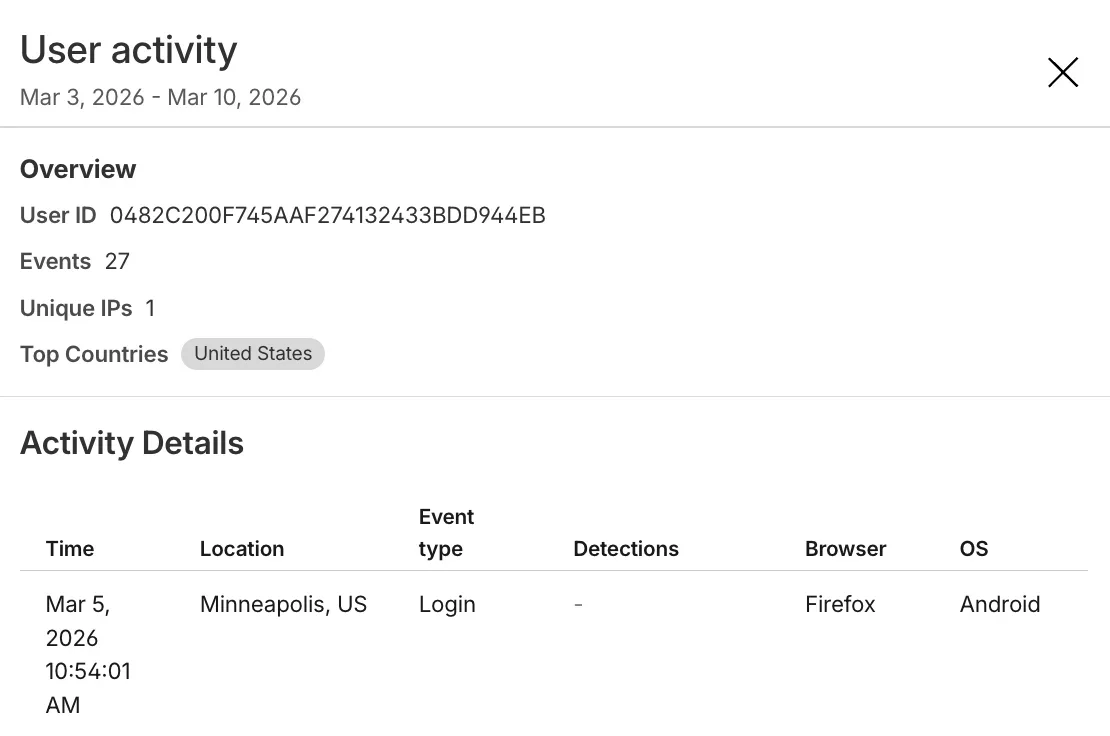Click the date range Mar 3 - Mar 10
The height and width of the screenshot is (736, 1110).
coord(160,97)
